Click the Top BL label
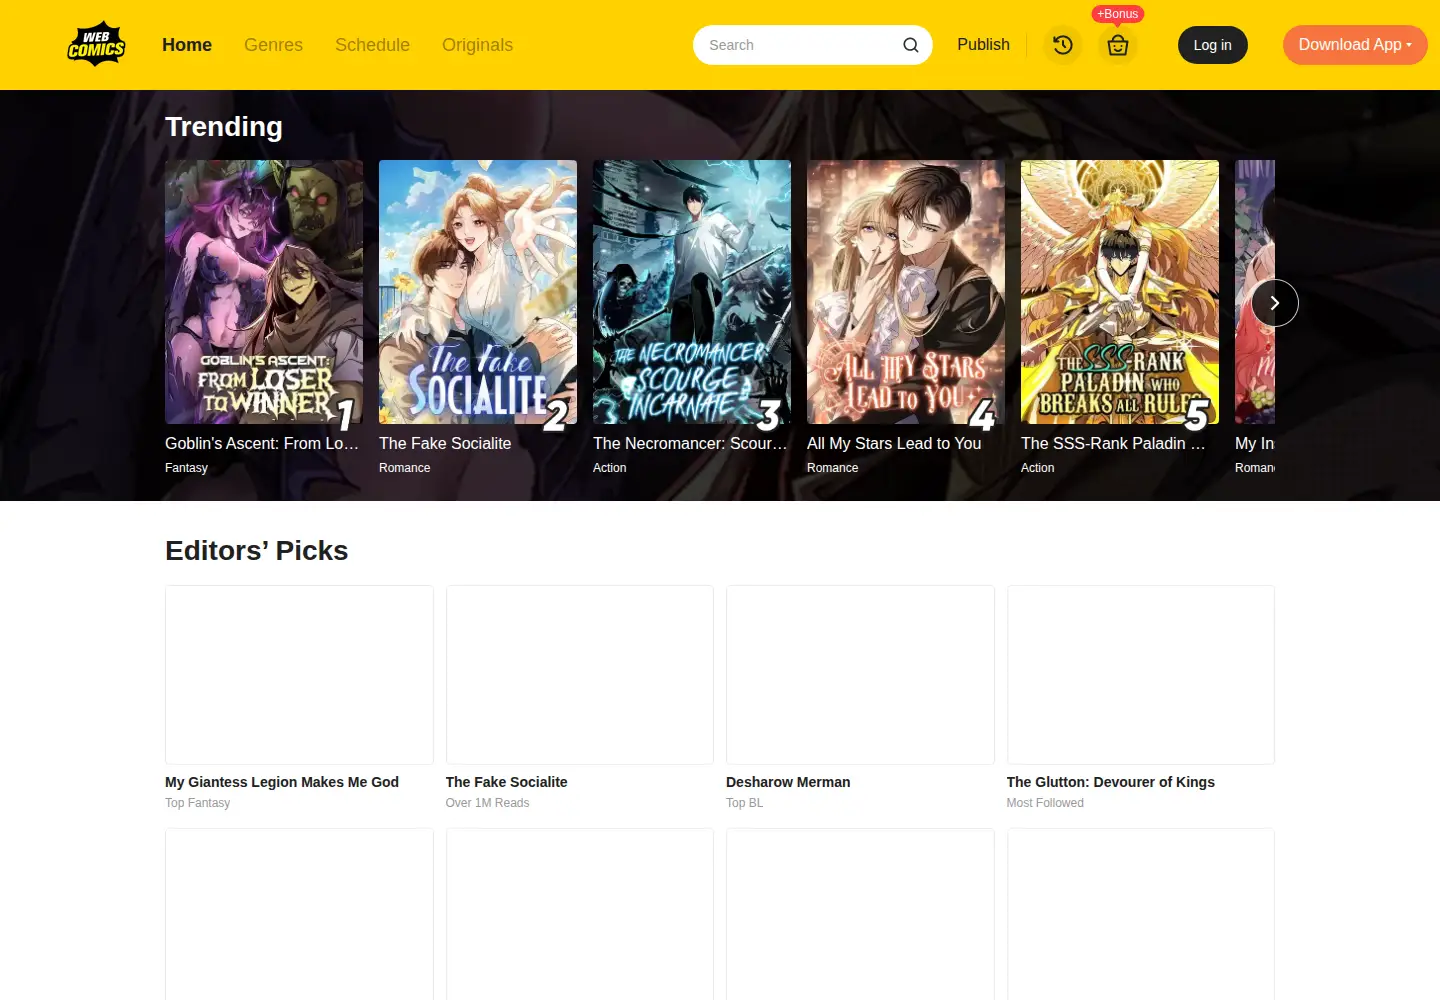Image resolution: width=1440 pixels, height=1000 pixels. coord(745,803)
